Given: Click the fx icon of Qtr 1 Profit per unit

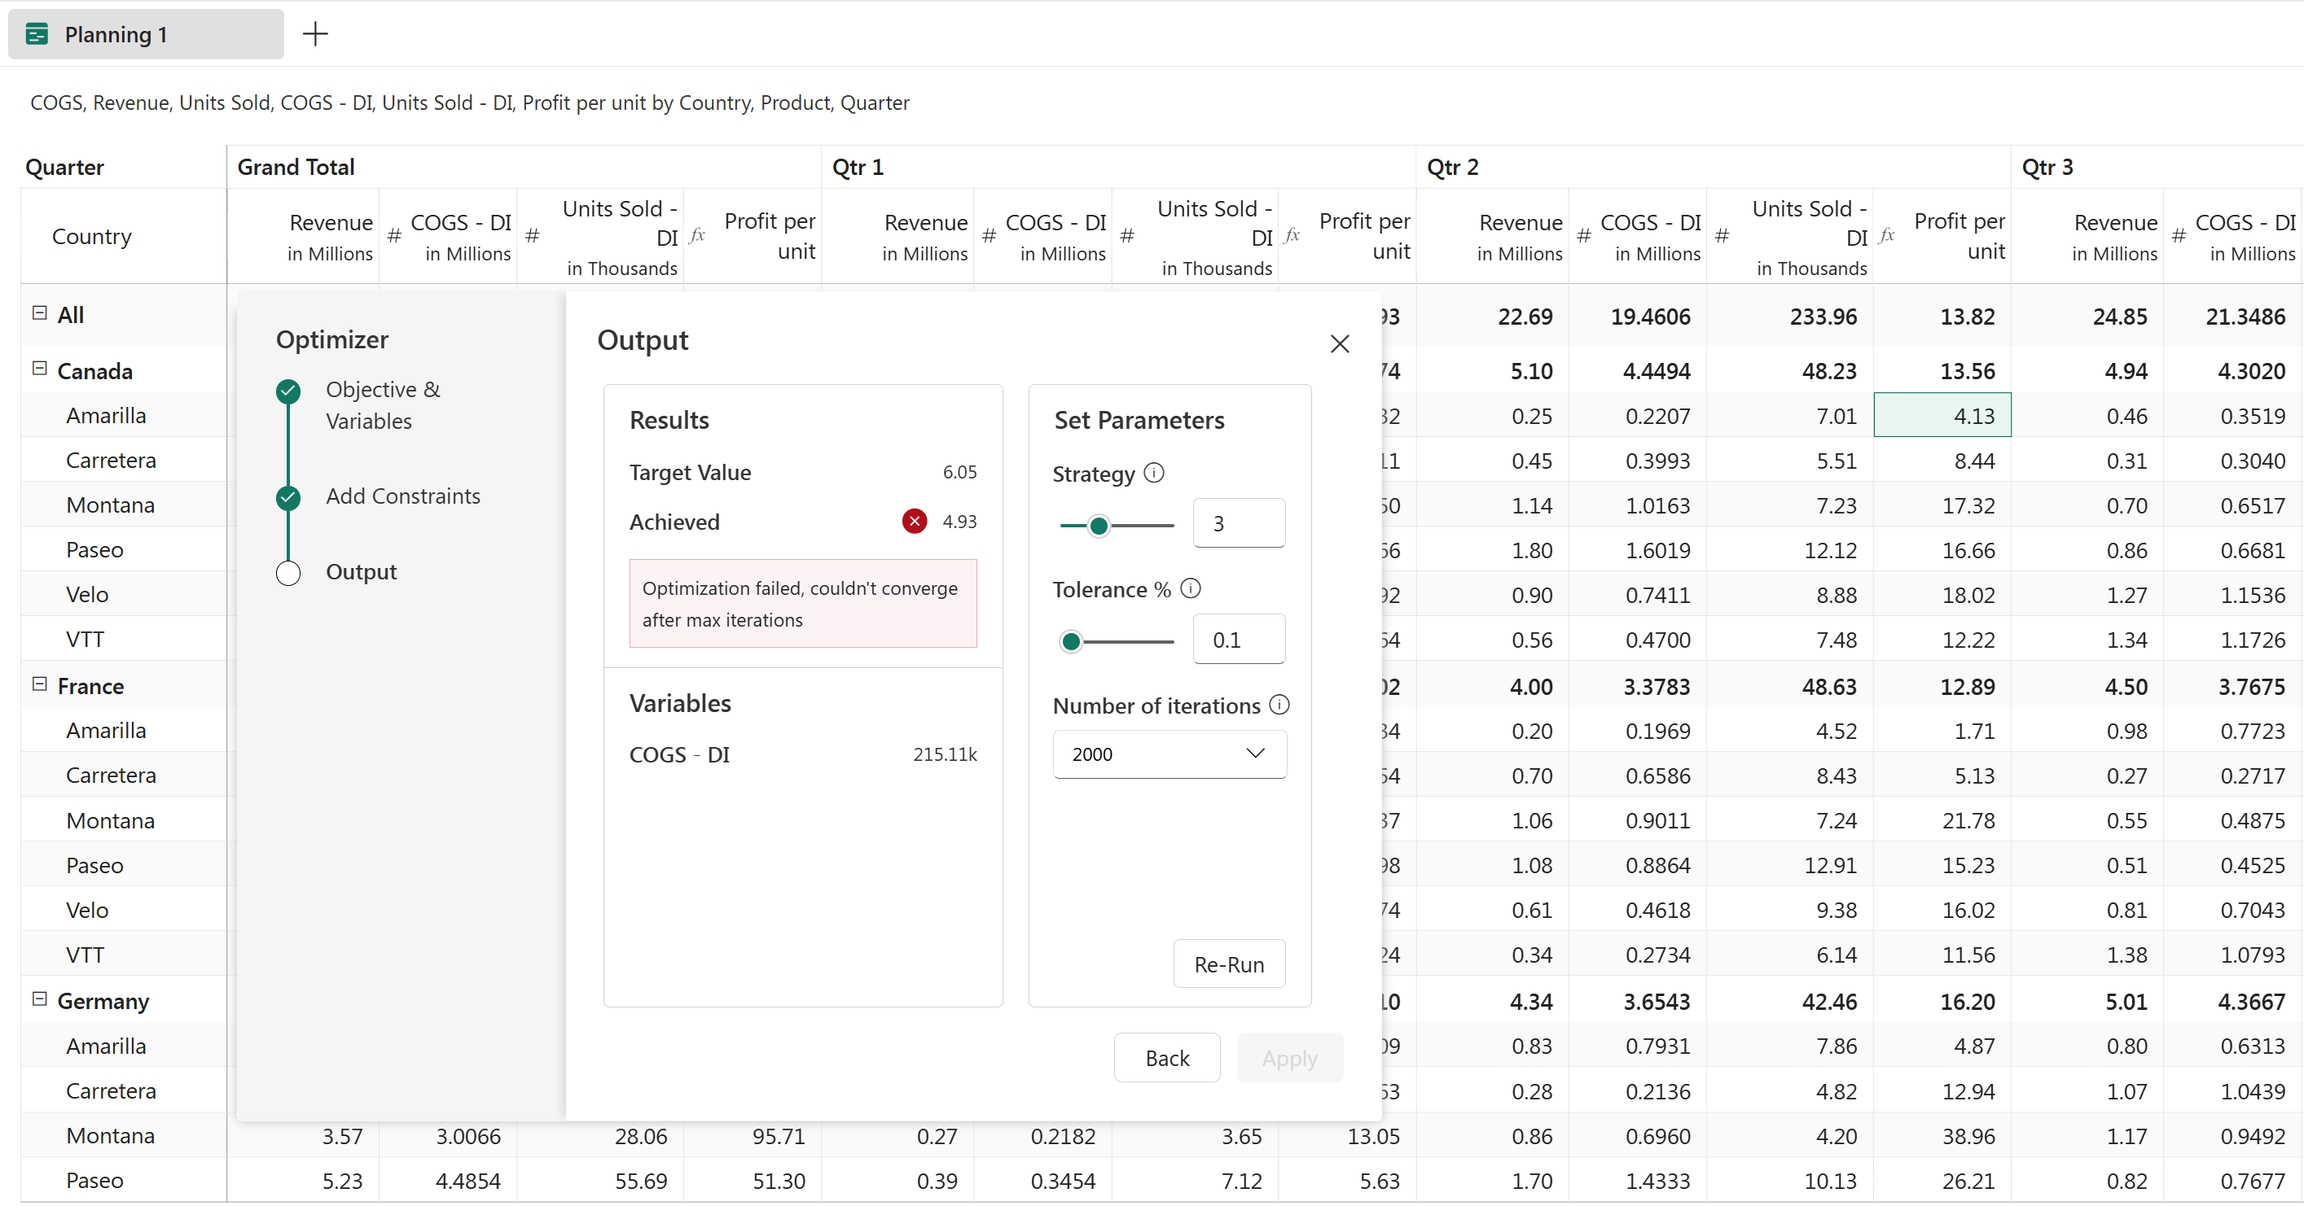Looking at the screenshot, I should pos(1293,236).
